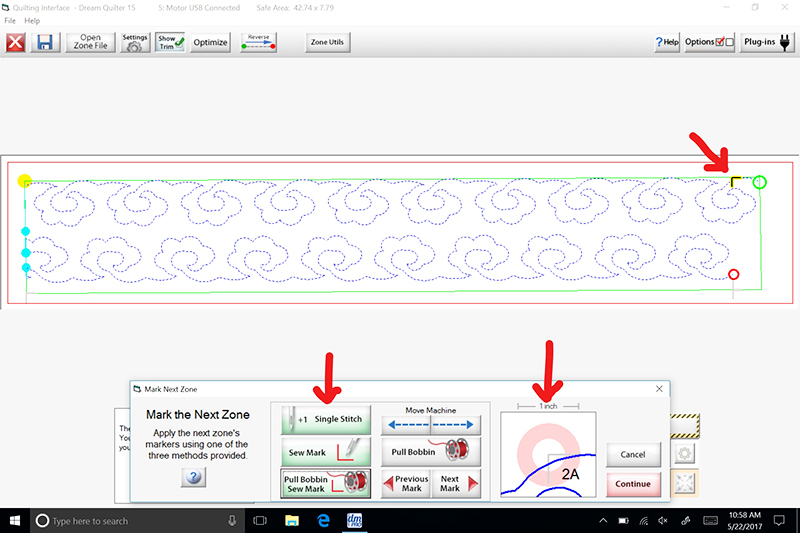
Task: Open the File menu
Action: pyautogui.click(x=11, y=20)
